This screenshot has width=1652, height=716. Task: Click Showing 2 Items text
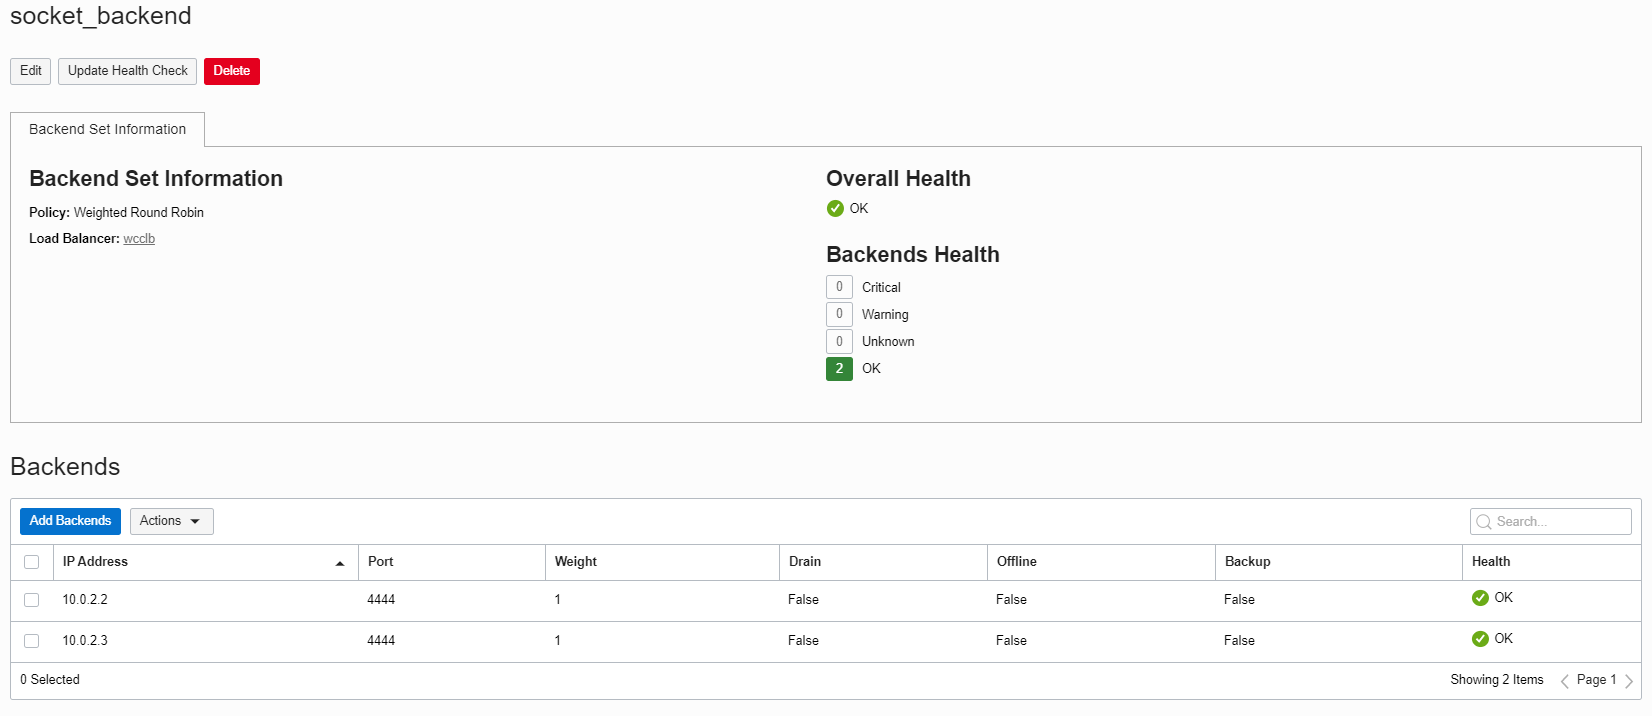(x=1497, y=680)
